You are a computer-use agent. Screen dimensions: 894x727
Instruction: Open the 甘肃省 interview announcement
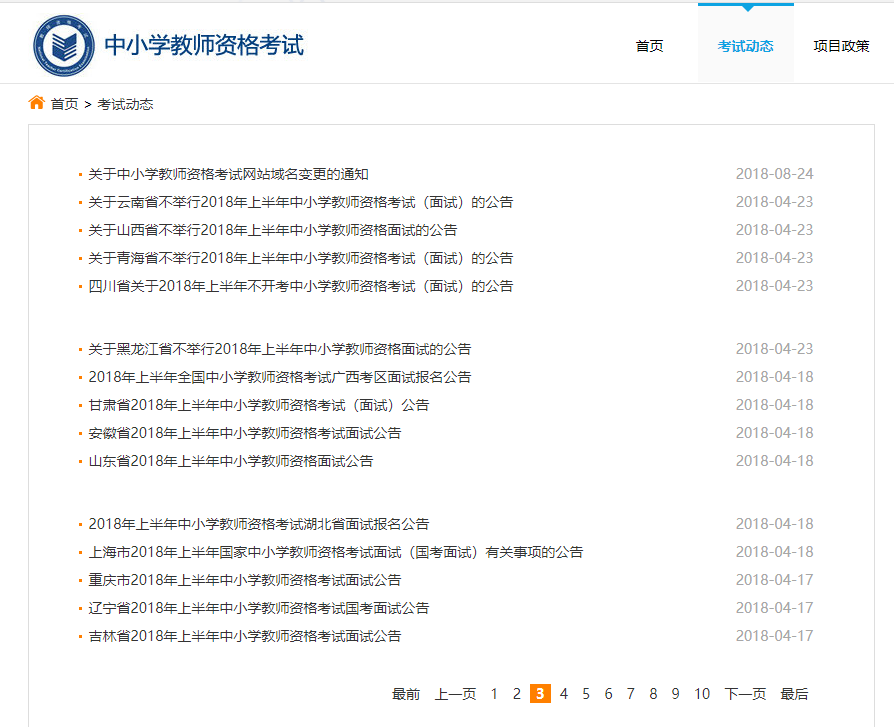[256, 405]
